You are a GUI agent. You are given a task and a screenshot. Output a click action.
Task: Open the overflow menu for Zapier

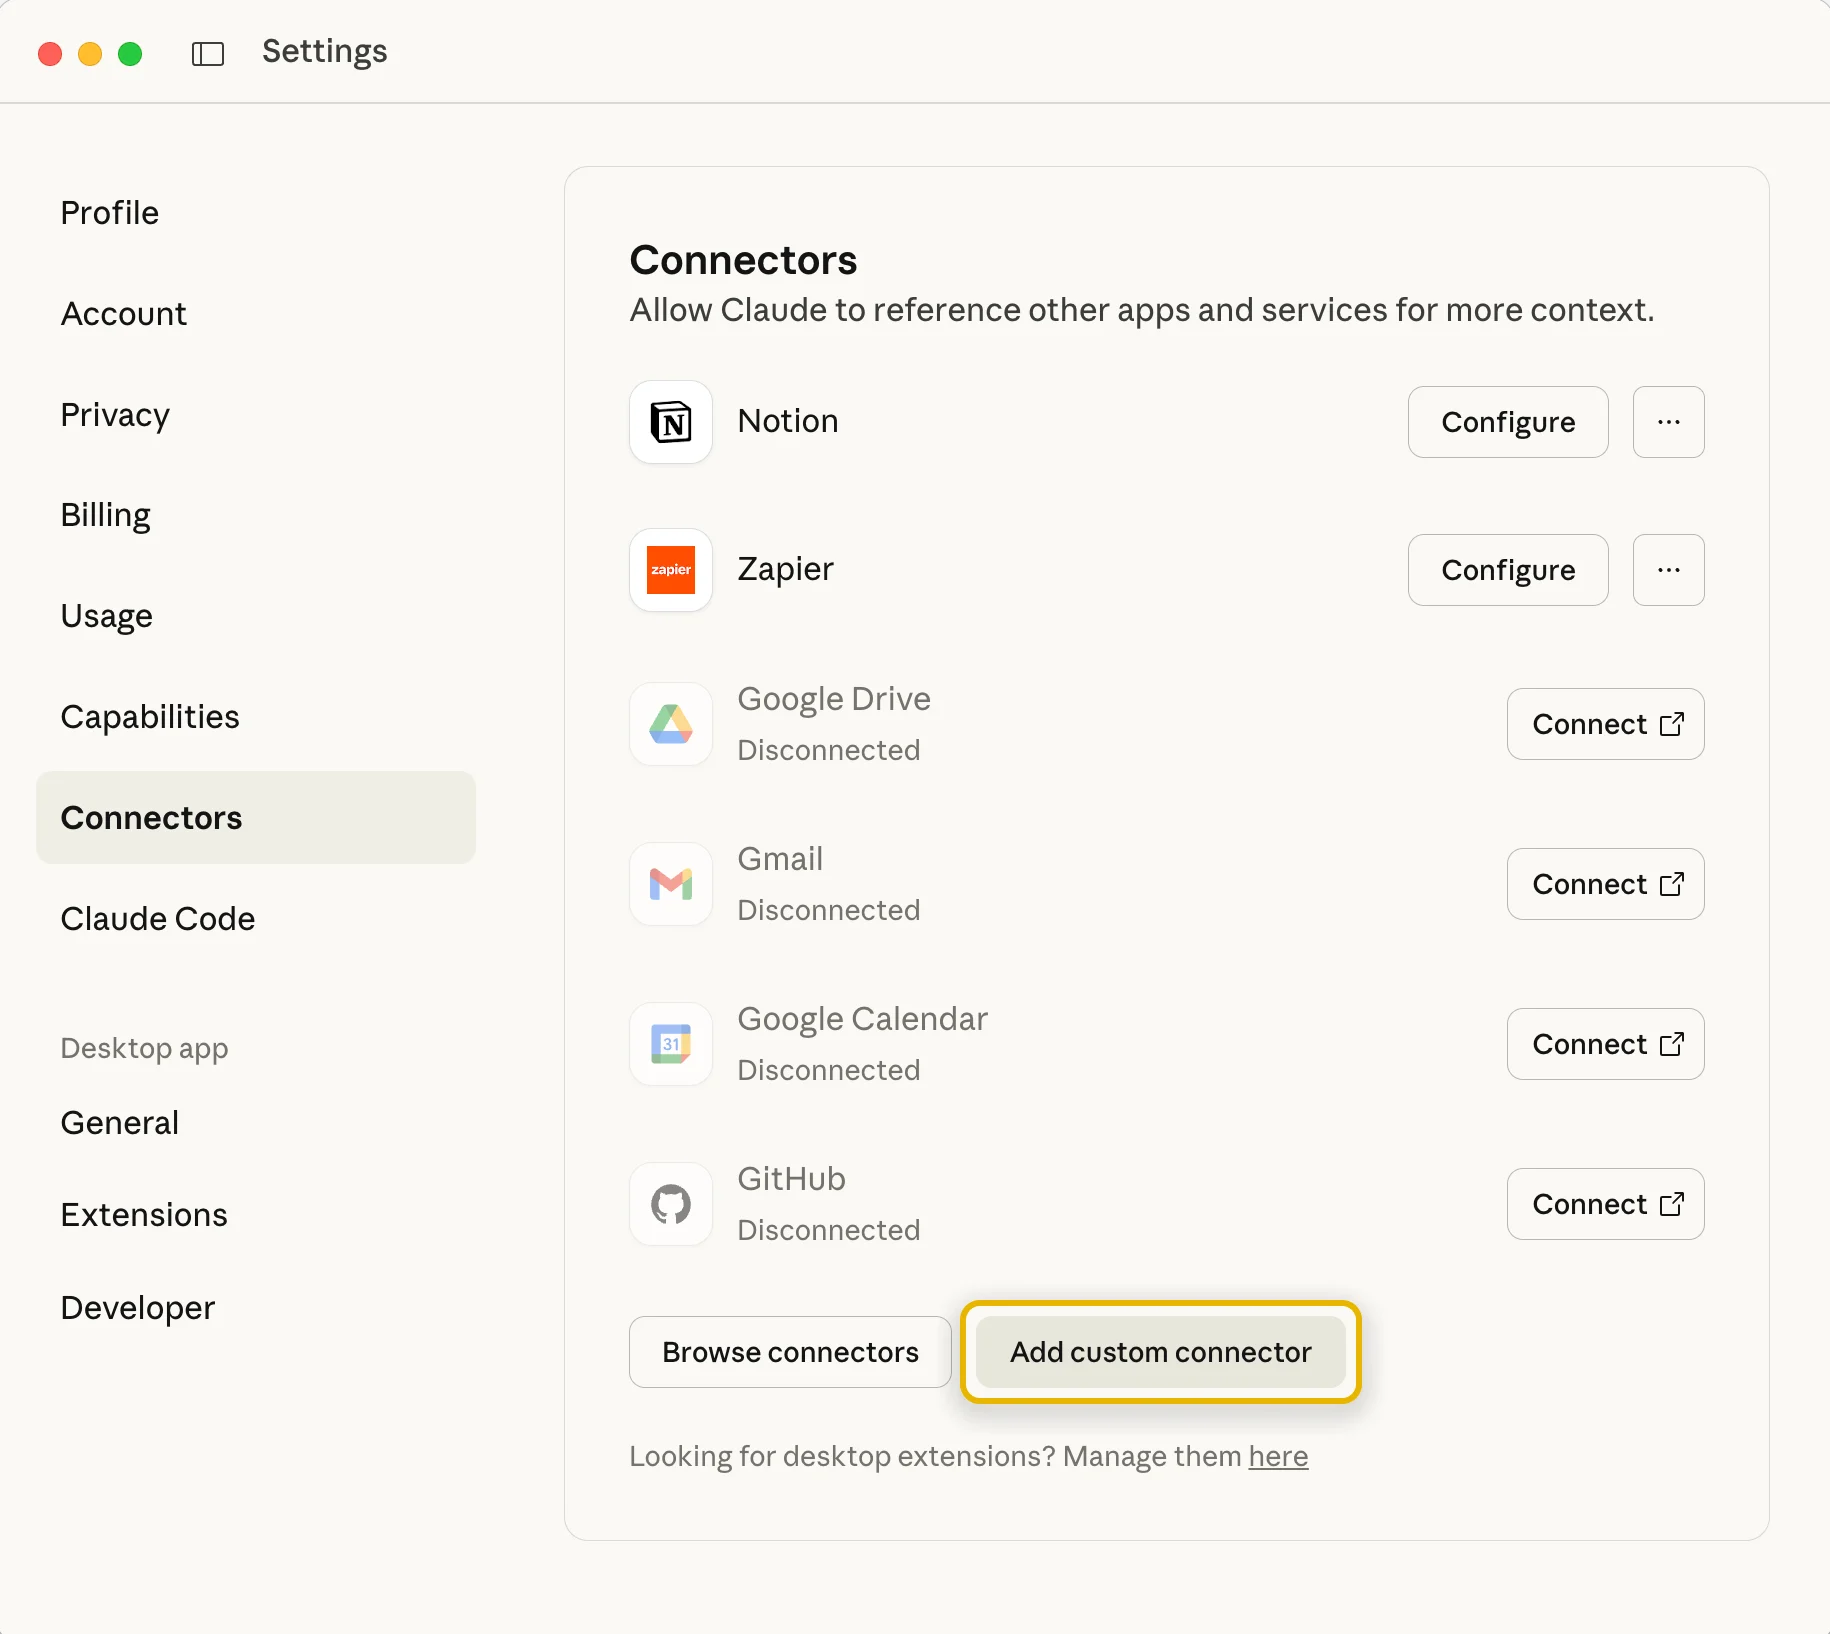(1667, 570)
